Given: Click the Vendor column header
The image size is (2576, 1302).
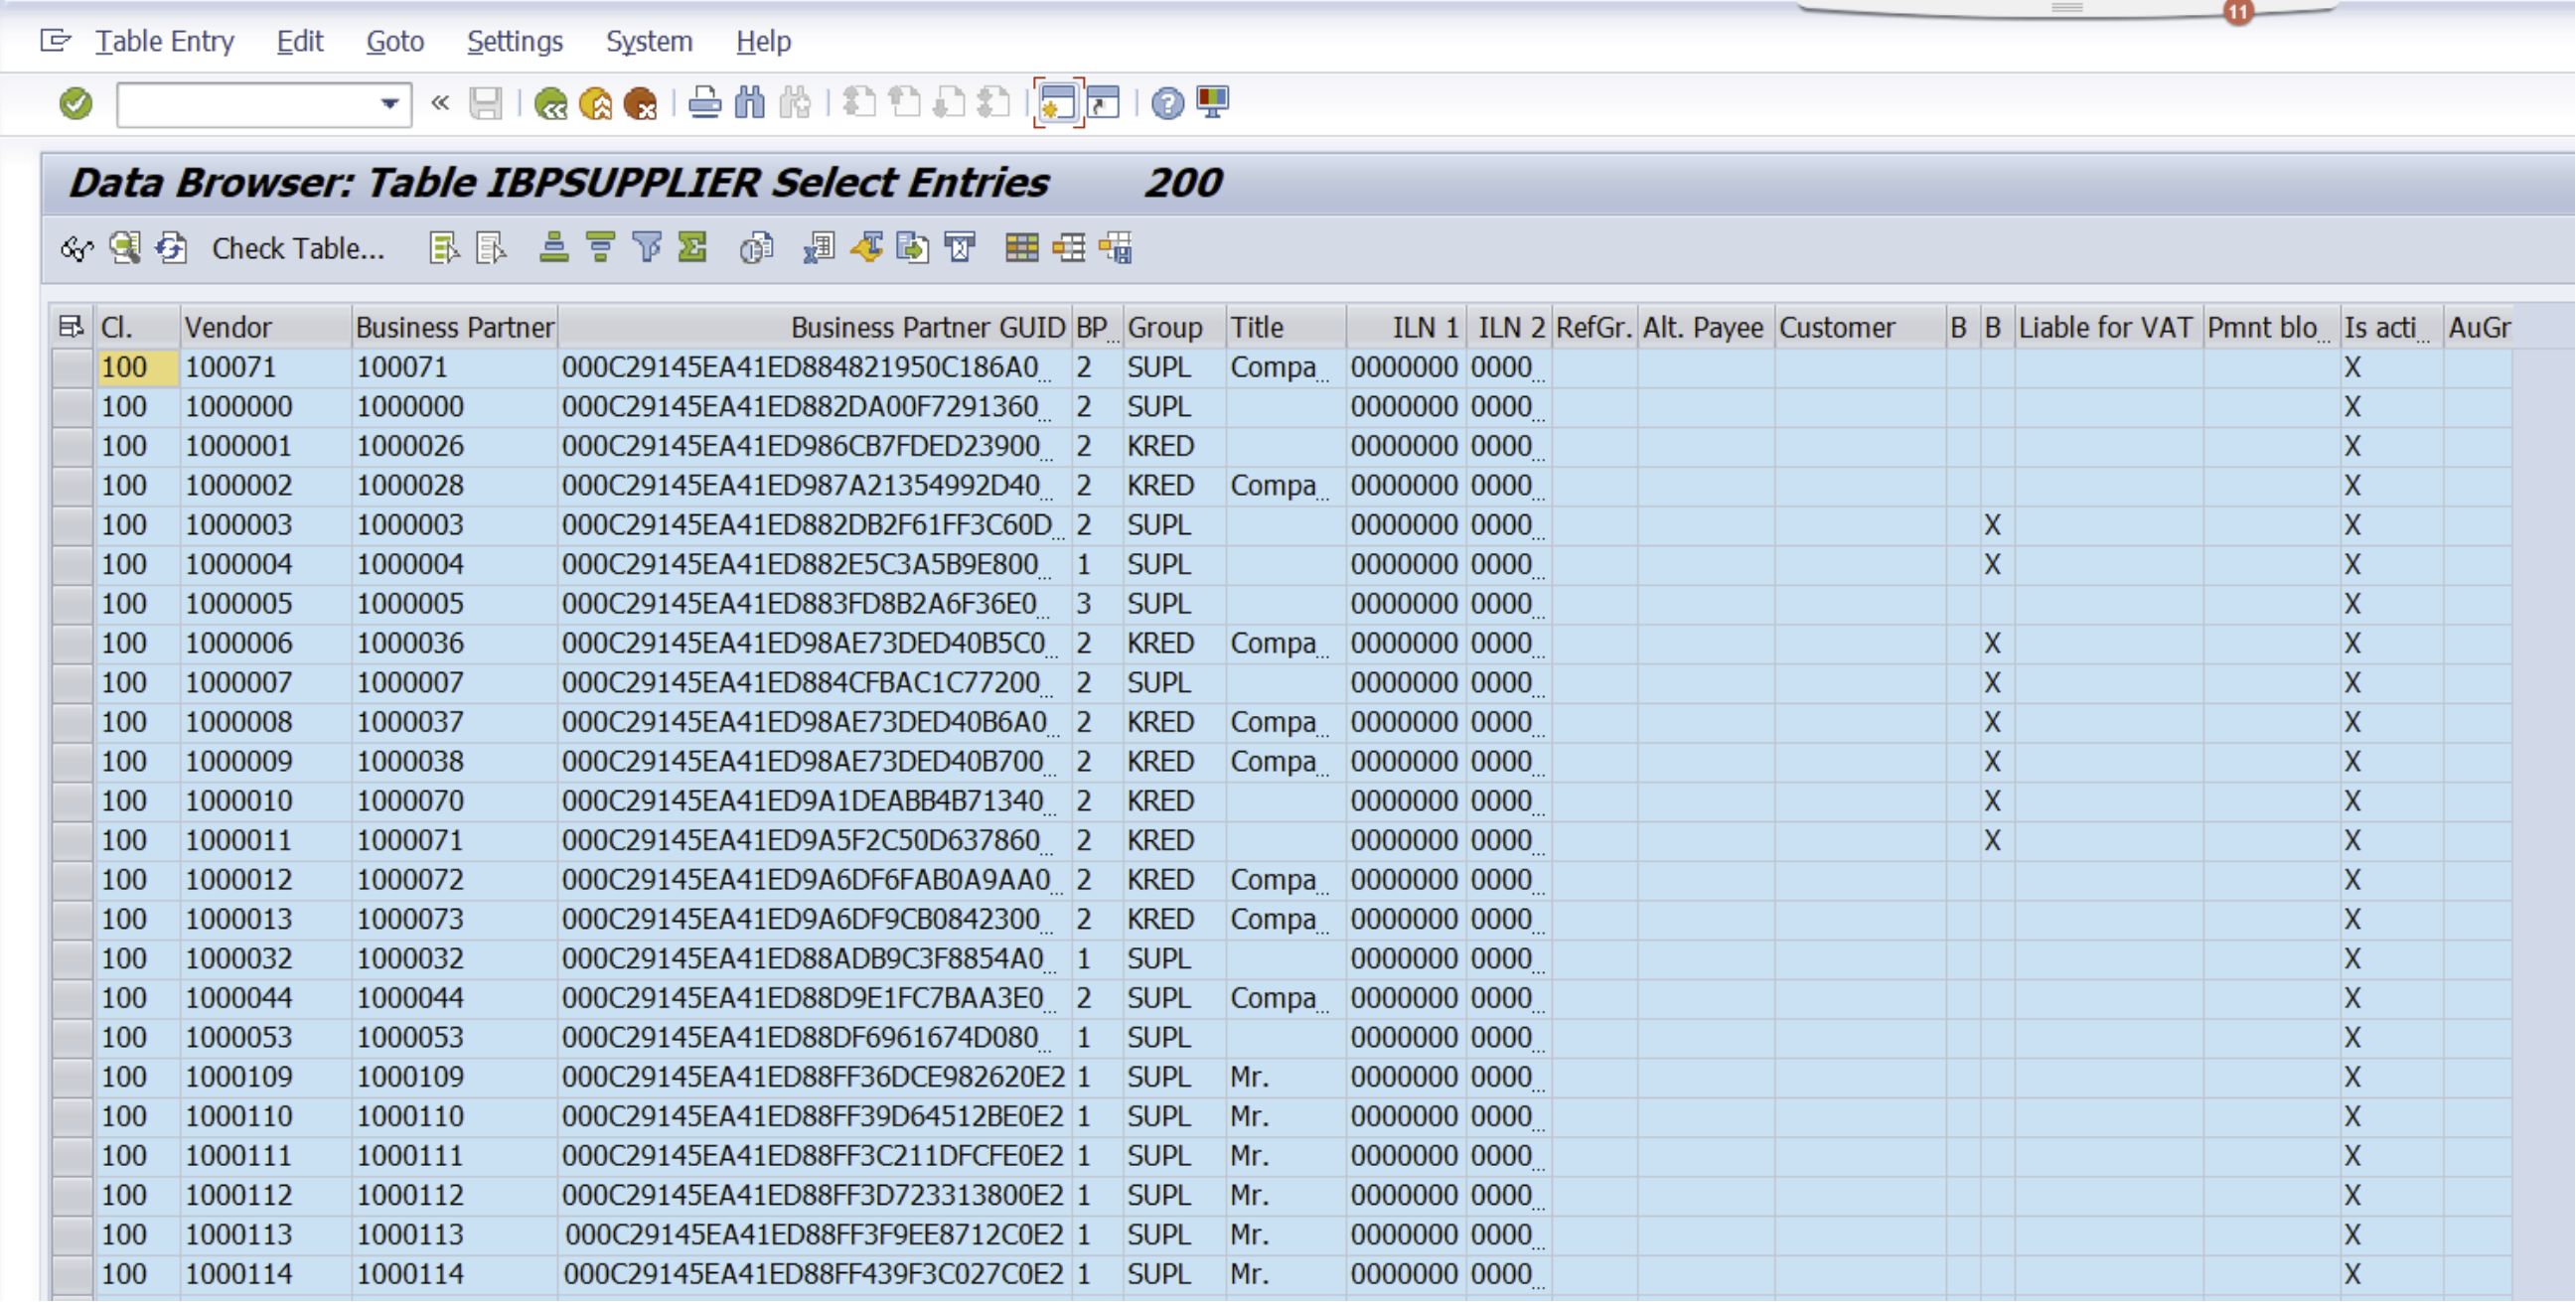Looking at the screenshot, I should click(x=265, y=327).
